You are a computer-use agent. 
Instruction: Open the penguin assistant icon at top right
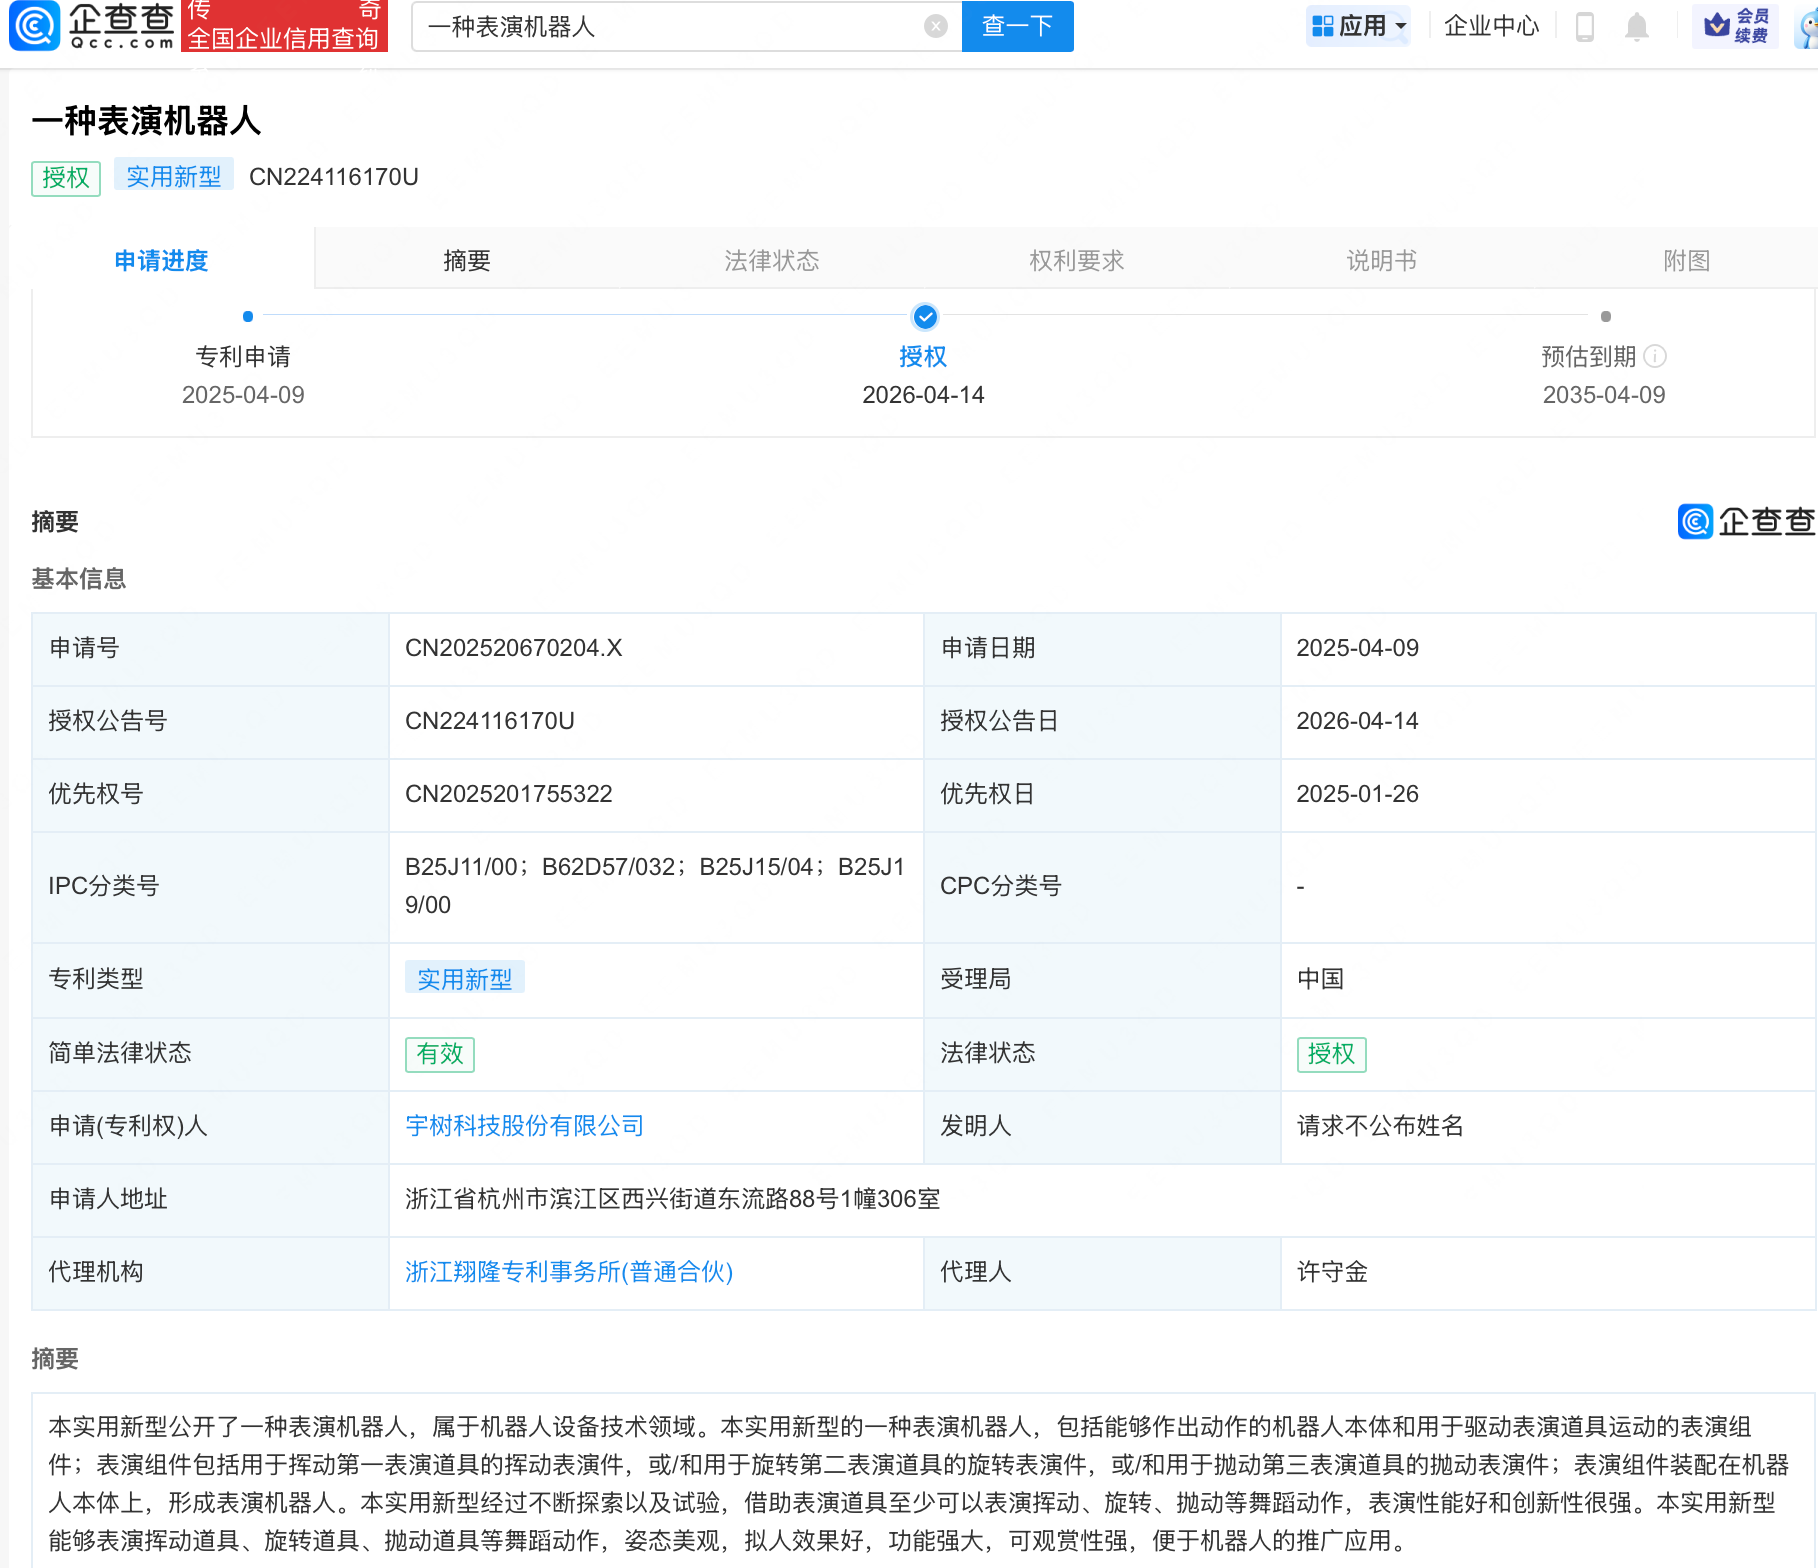click(1804, 26)
